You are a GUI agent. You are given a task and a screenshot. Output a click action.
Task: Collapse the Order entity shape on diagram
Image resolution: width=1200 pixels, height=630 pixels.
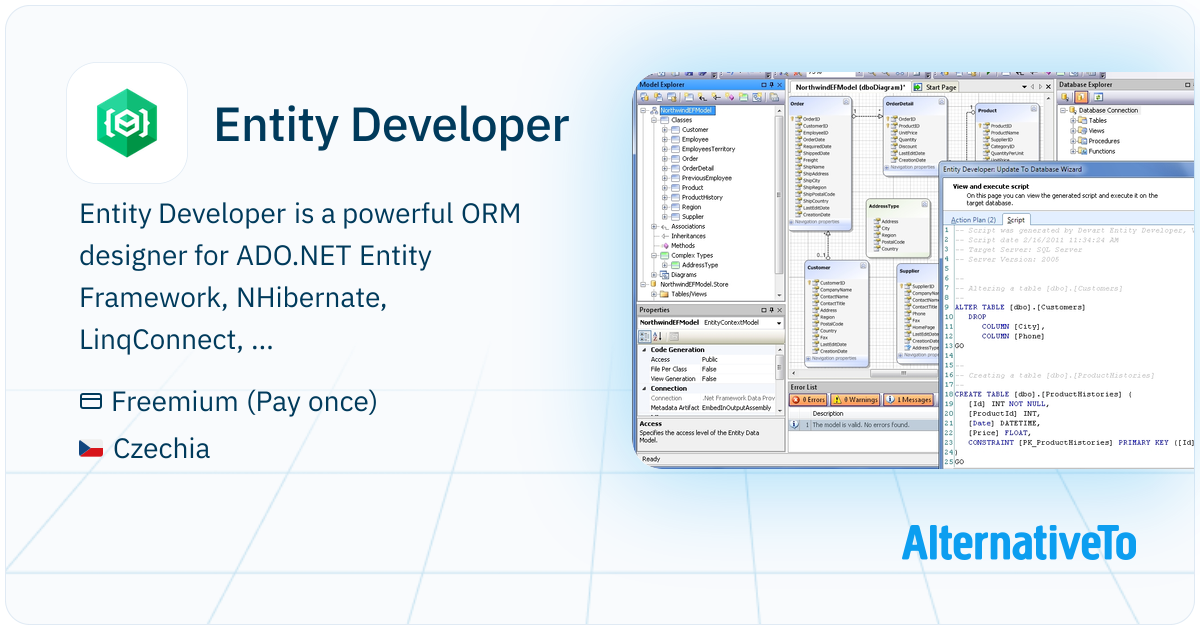click(845, 104)
